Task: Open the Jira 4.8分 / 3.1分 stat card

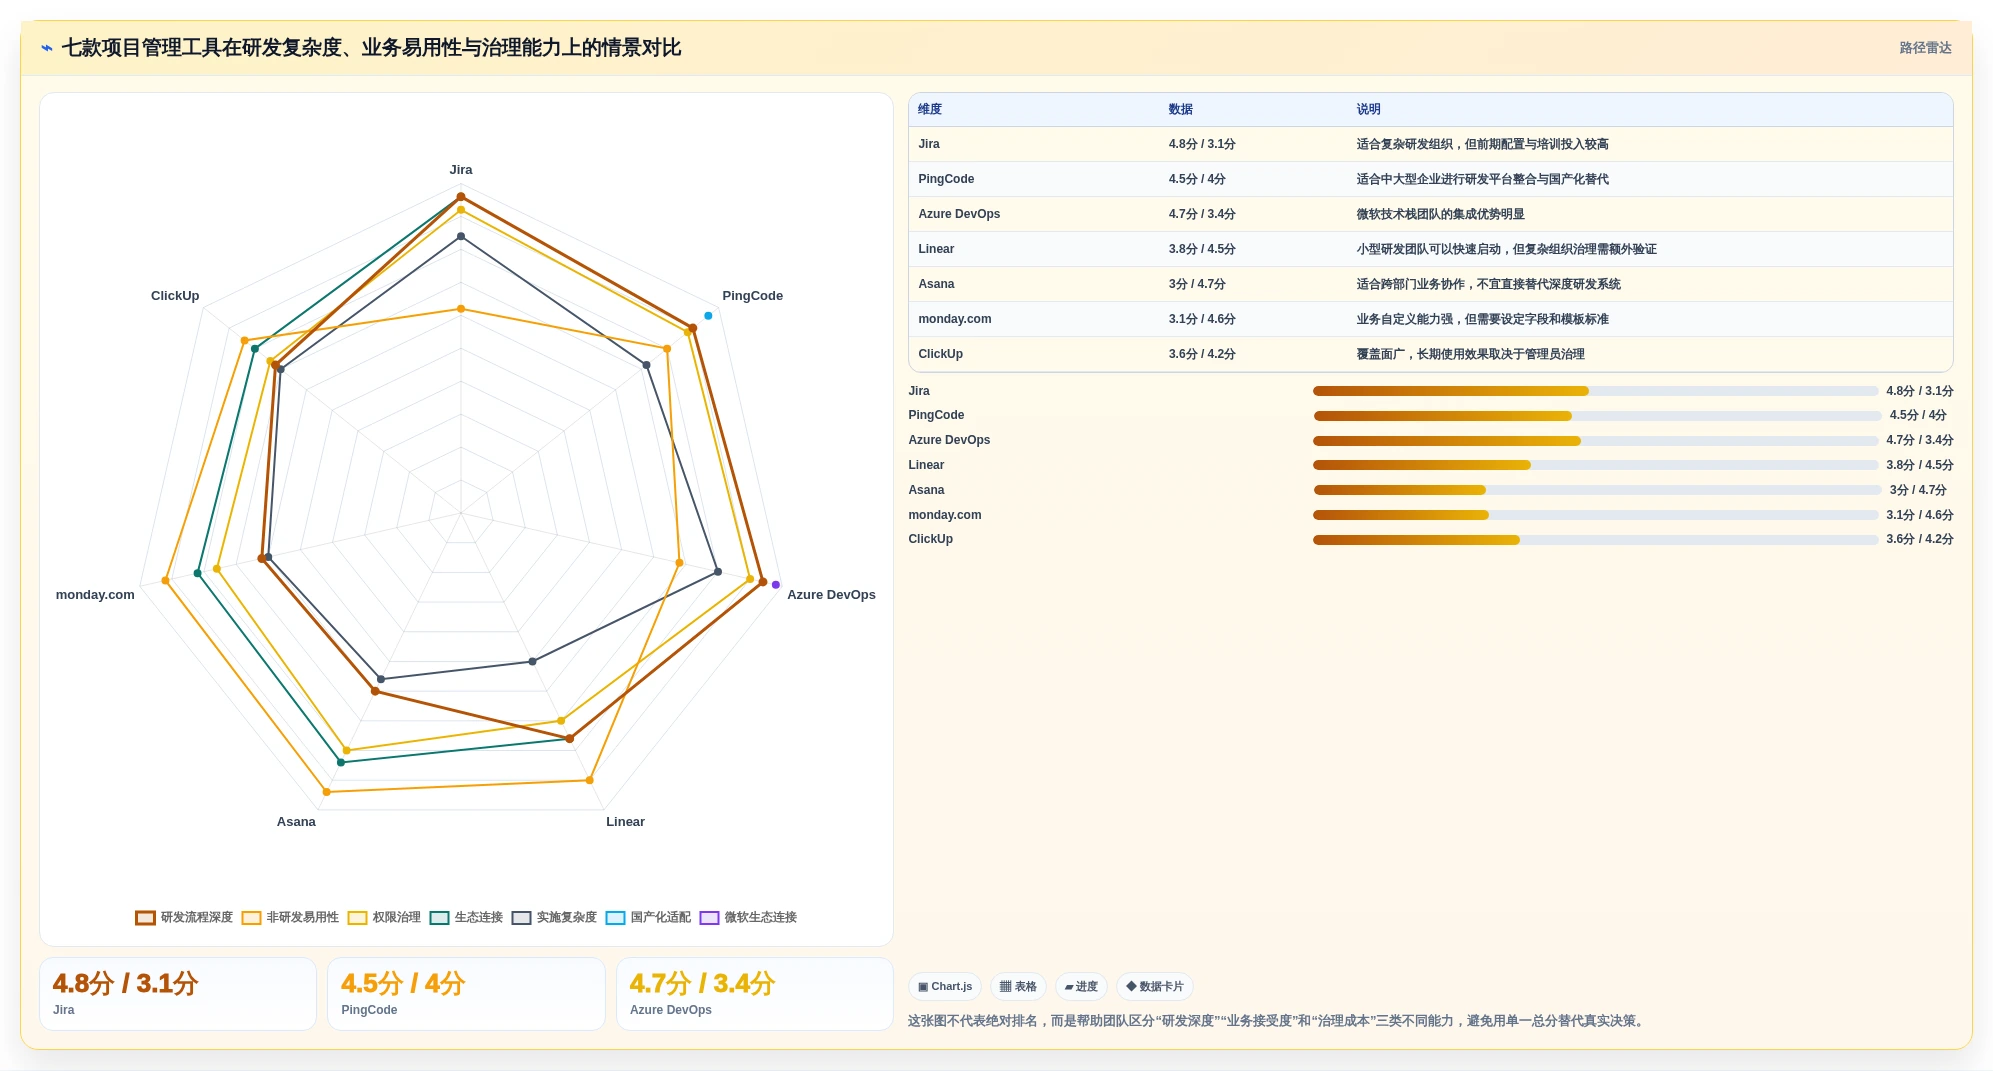Action: click(178, 994)
